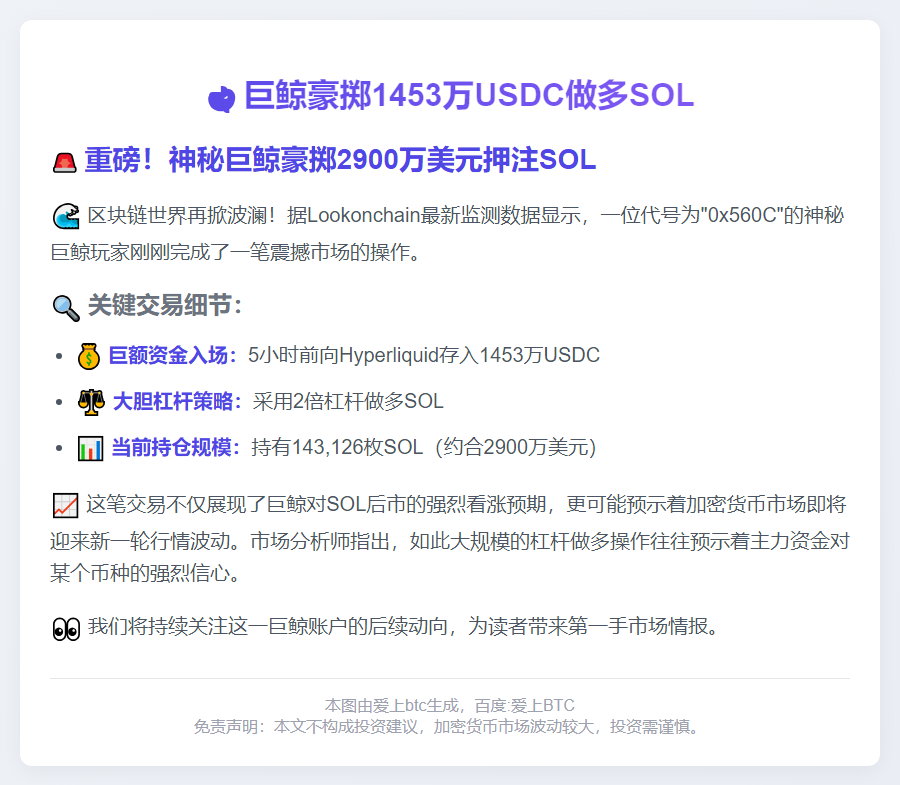Click the 免责声明 disclaimer line

449,728
